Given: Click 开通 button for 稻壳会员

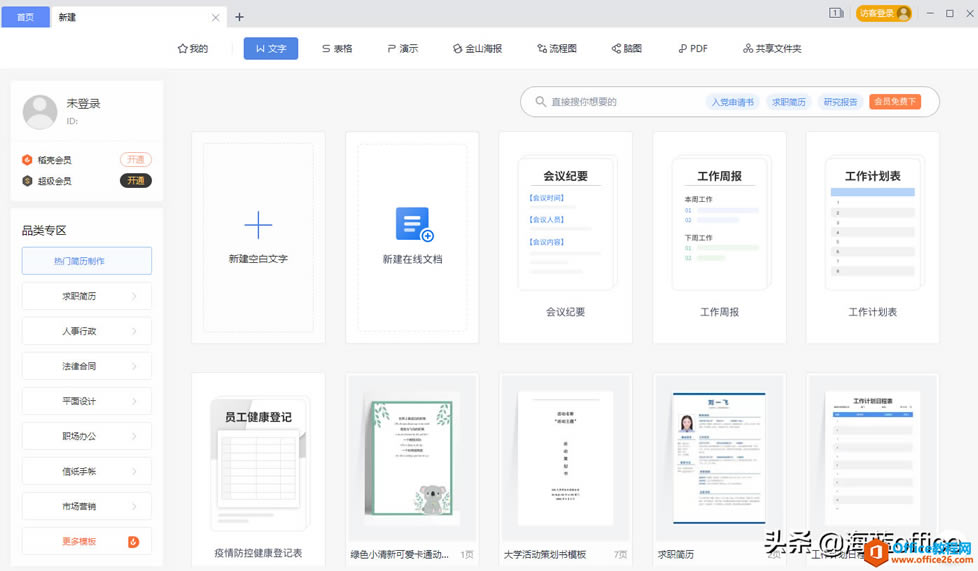Looking at the screenshot, I should (x=135, y=160).
